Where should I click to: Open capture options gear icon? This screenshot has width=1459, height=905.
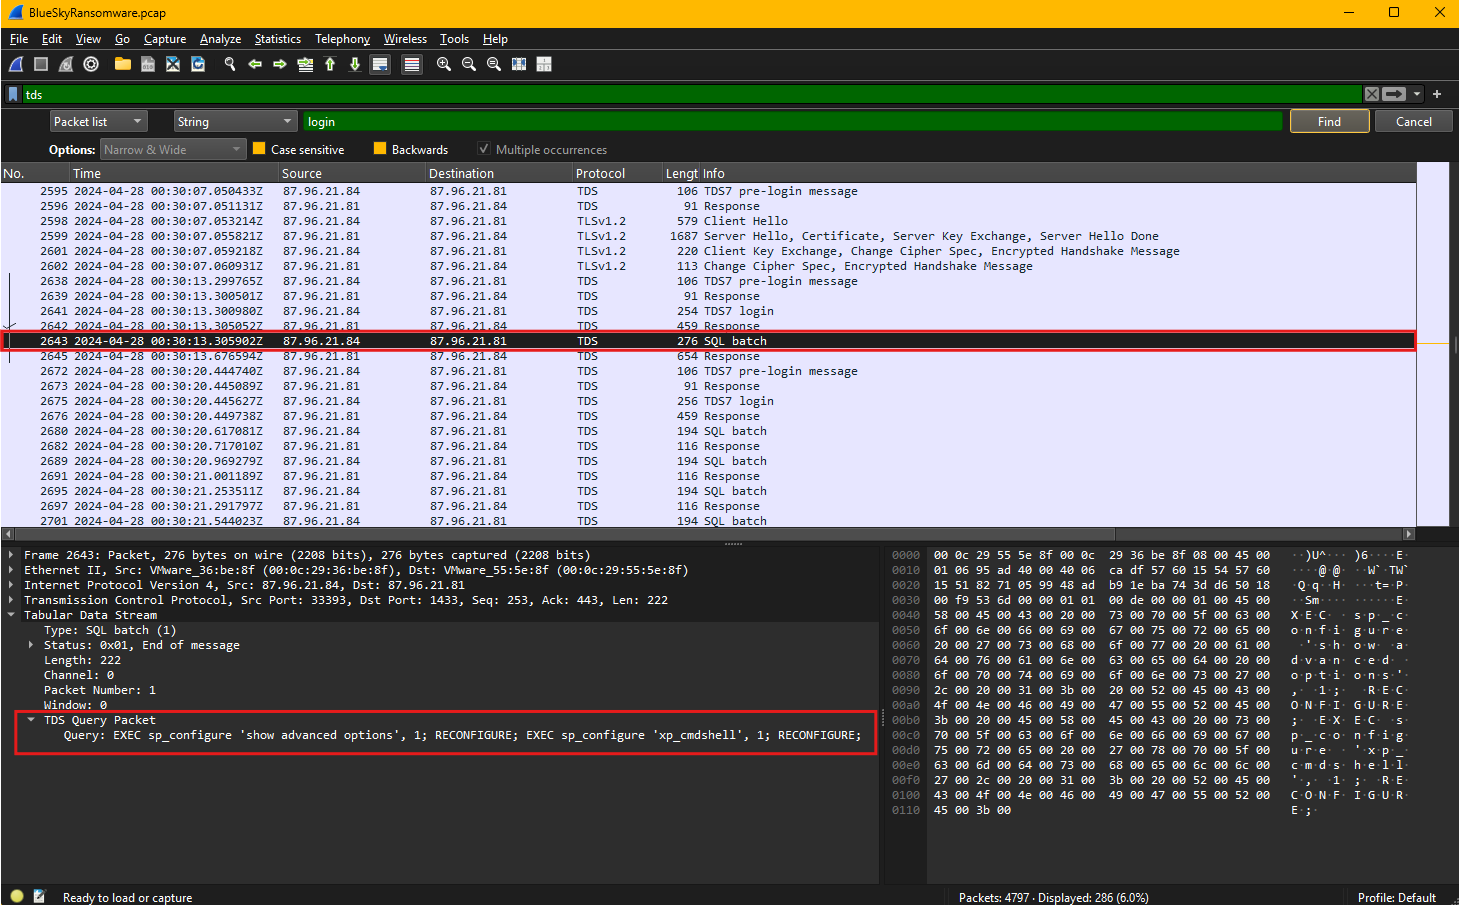click(91, 64)
